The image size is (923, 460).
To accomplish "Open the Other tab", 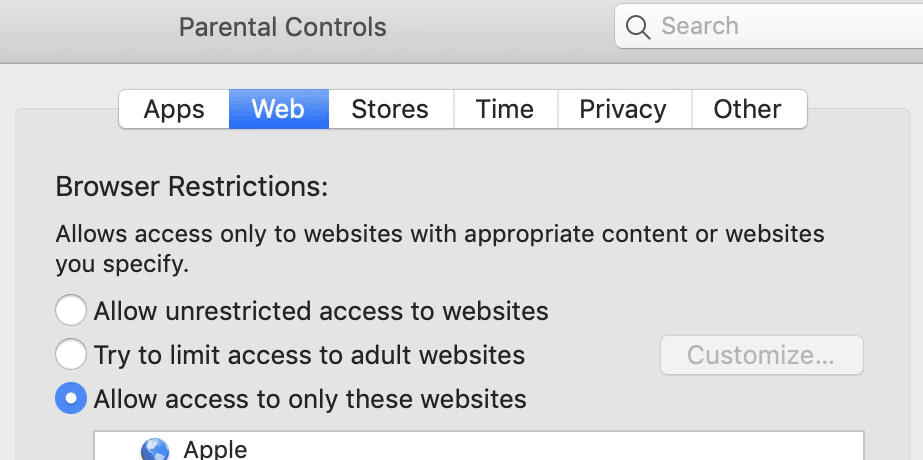I will [747, 109].
